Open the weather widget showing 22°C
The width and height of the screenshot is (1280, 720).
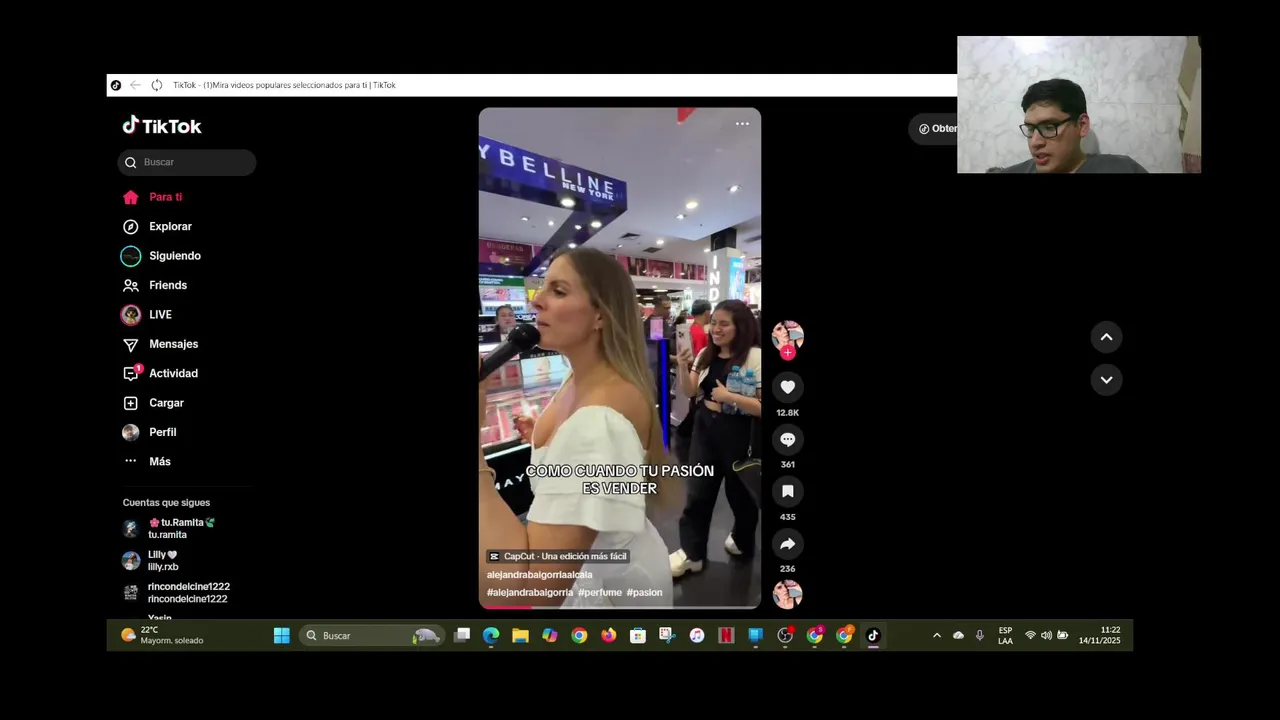(162, 635)
